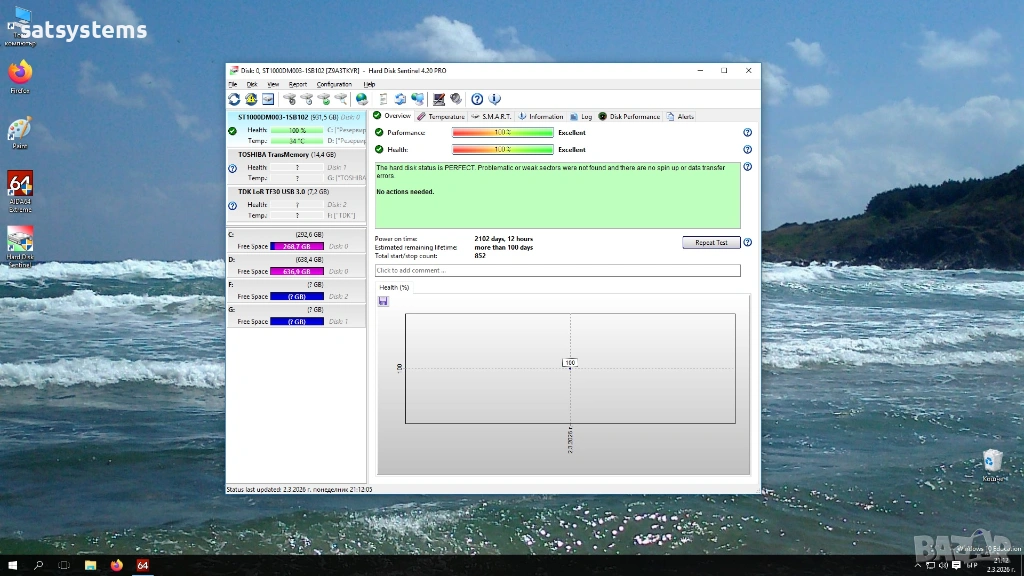Open AIDA64 Extreme desktop shortcut
Screen dimensions: 1024x576
pos(20,190)
